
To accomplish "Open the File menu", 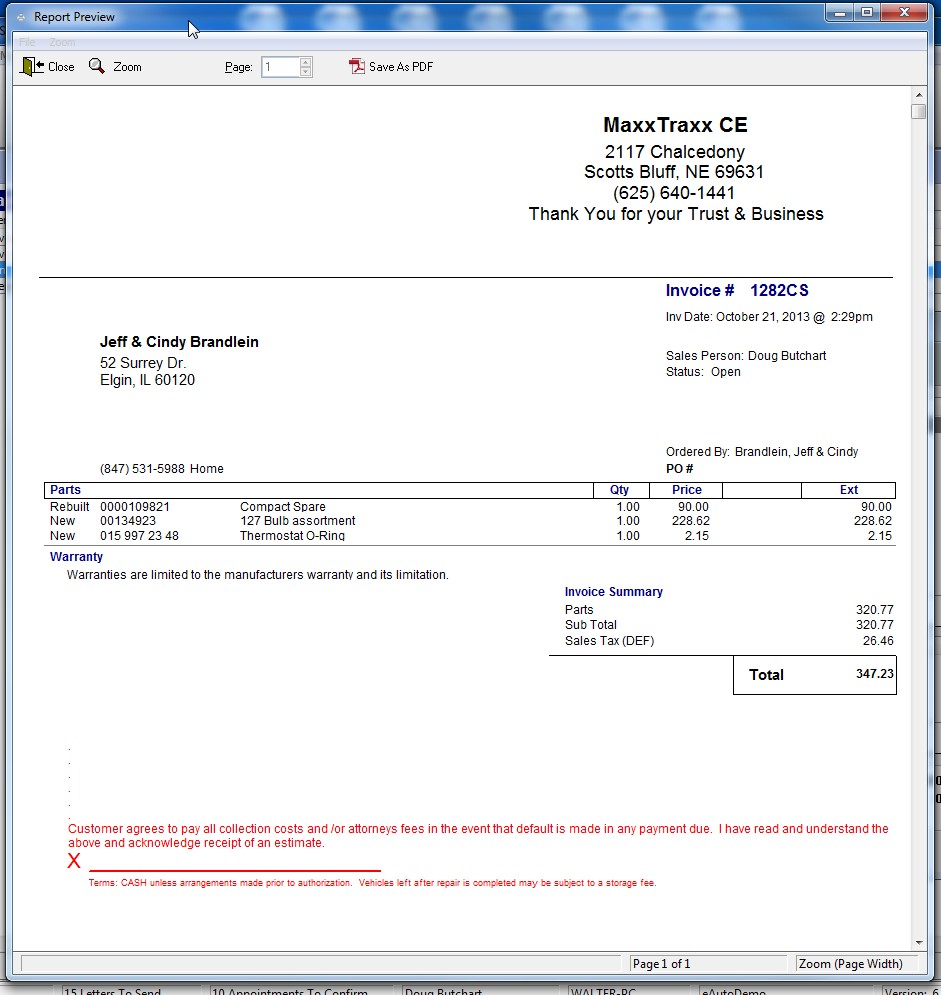I will pyautogui.click(x=27, y=43).
